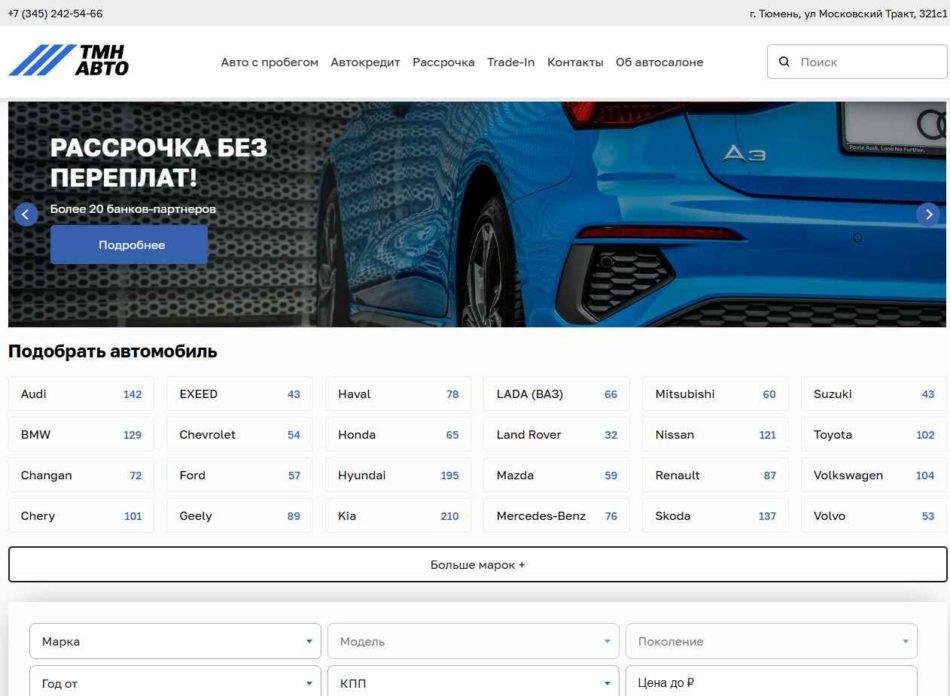Click the Подробнее banner button
Screen dimensions: 950x696
(129, 245)
